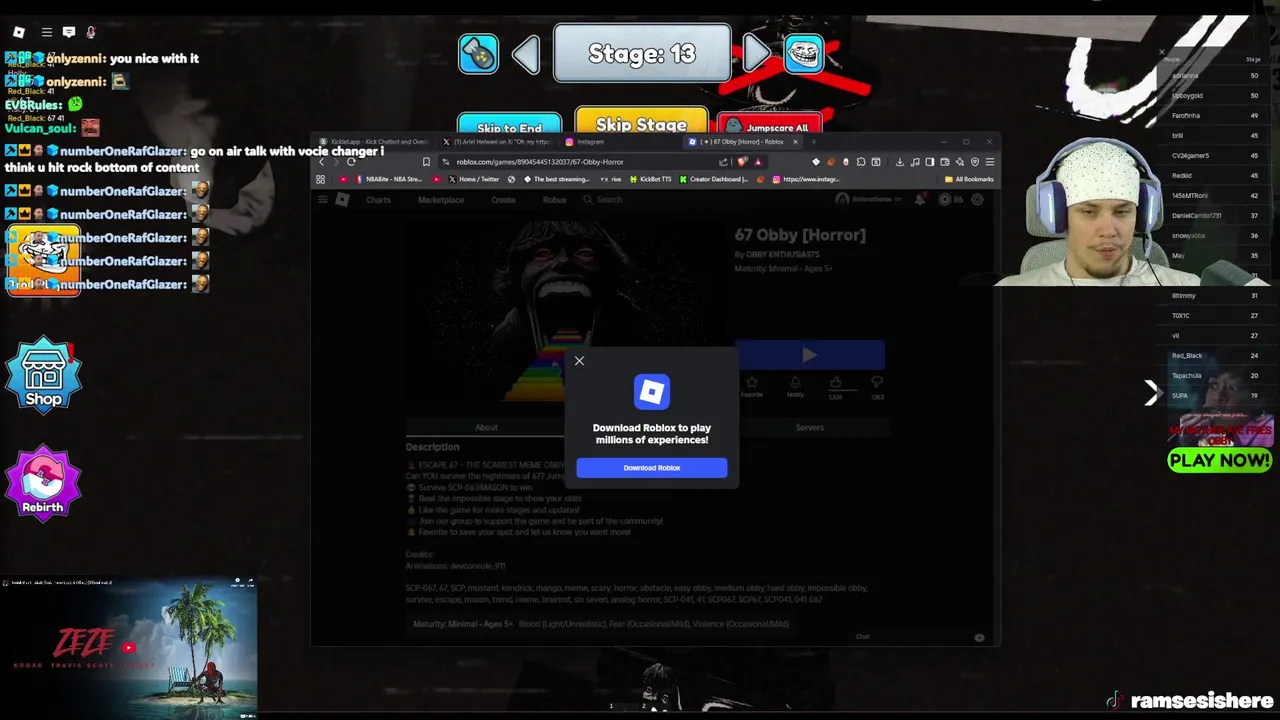Click the Brave shields lion icon

742,162
